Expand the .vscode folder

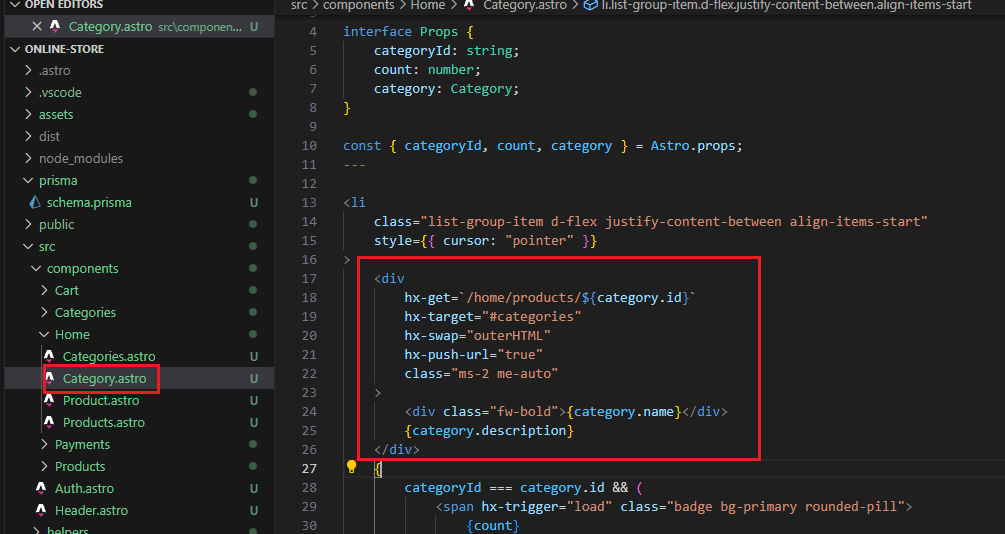[28, 92]
